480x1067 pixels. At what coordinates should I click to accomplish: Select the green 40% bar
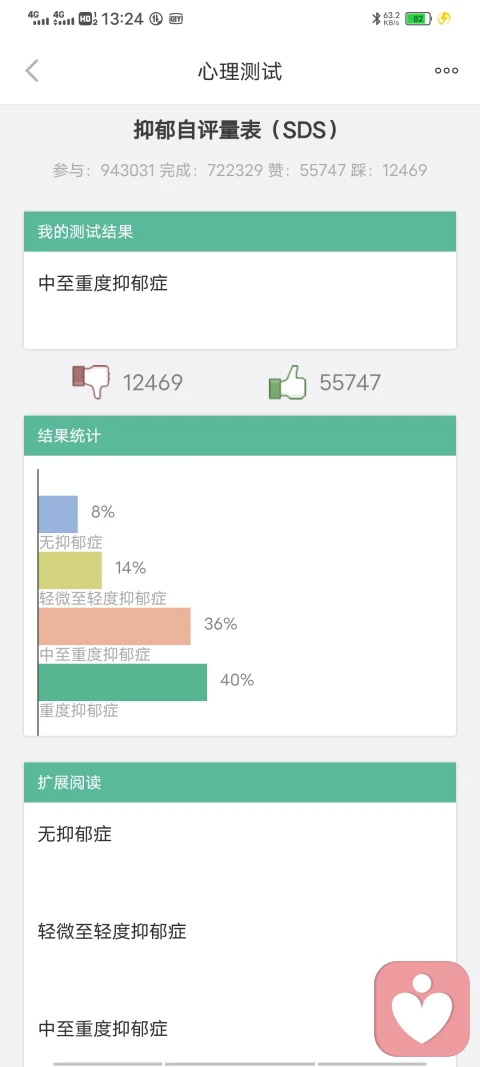pos(123,682)
